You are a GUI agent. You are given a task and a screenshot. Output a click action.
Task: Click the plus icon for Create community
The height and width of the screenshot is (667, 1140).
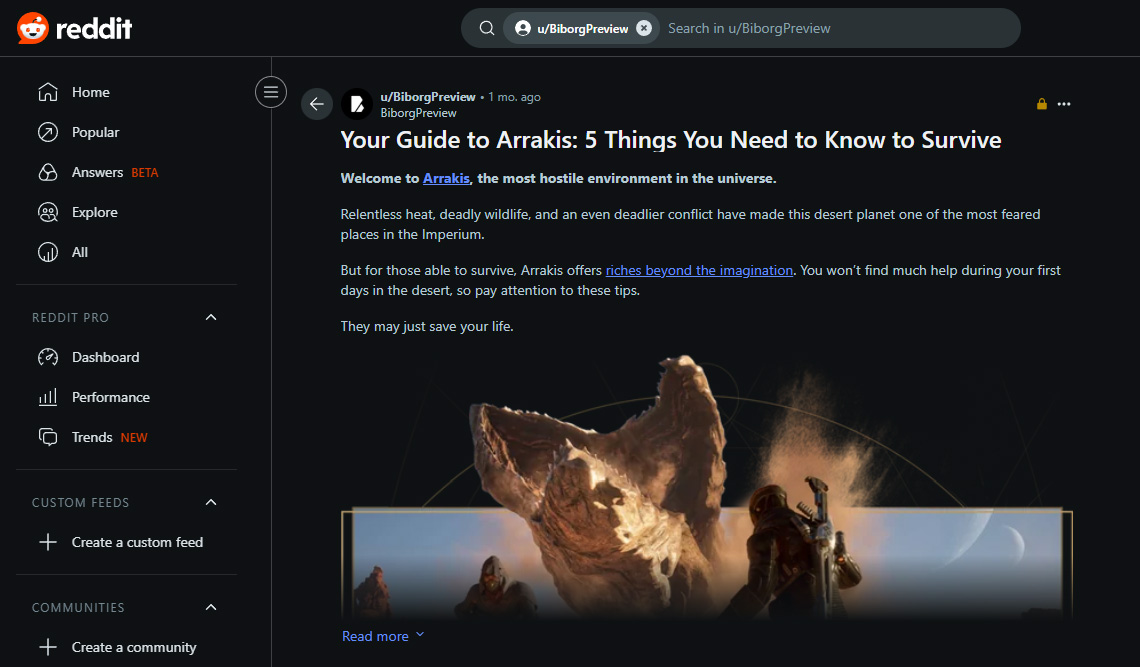coord(48,647)
